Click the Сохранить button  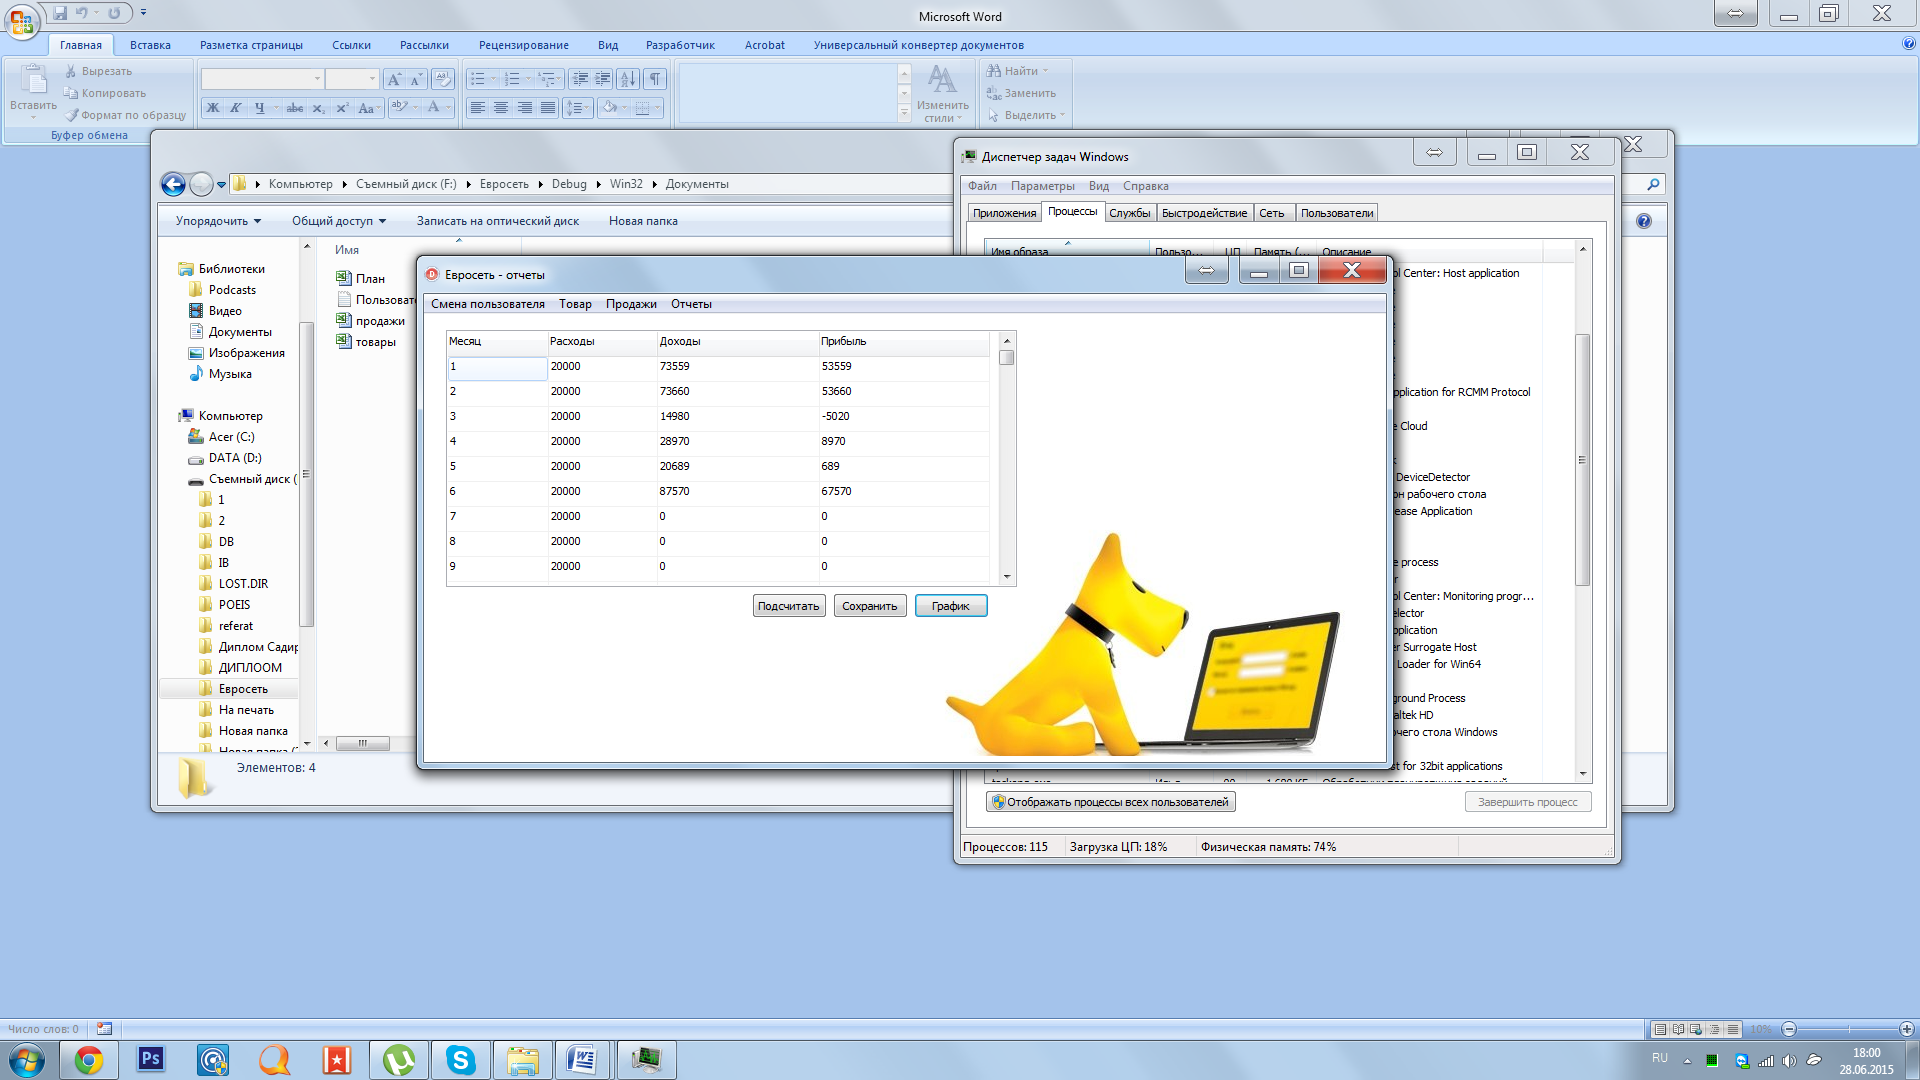[869, 606]
